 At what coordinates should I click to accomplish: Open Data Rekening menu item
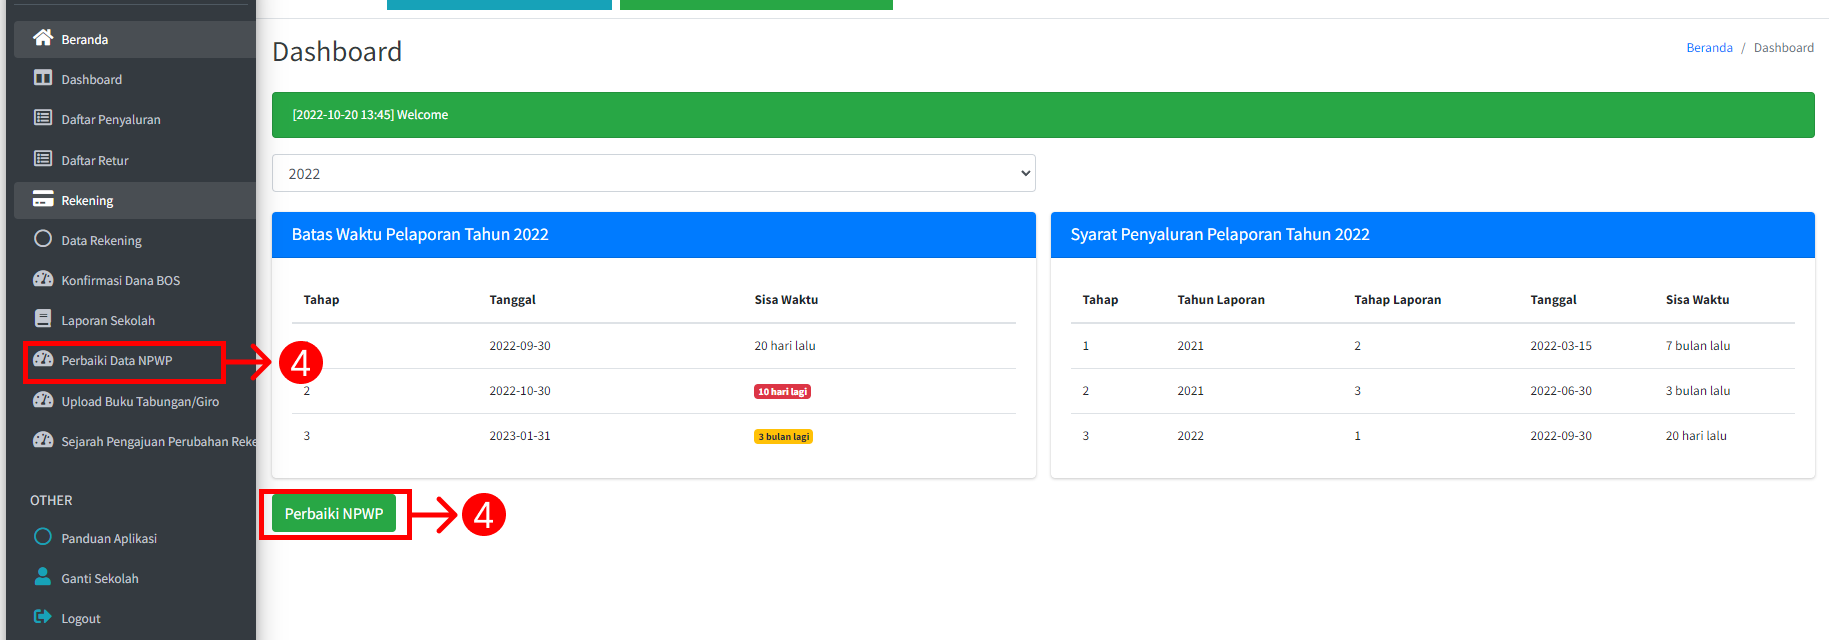(135, 240)
